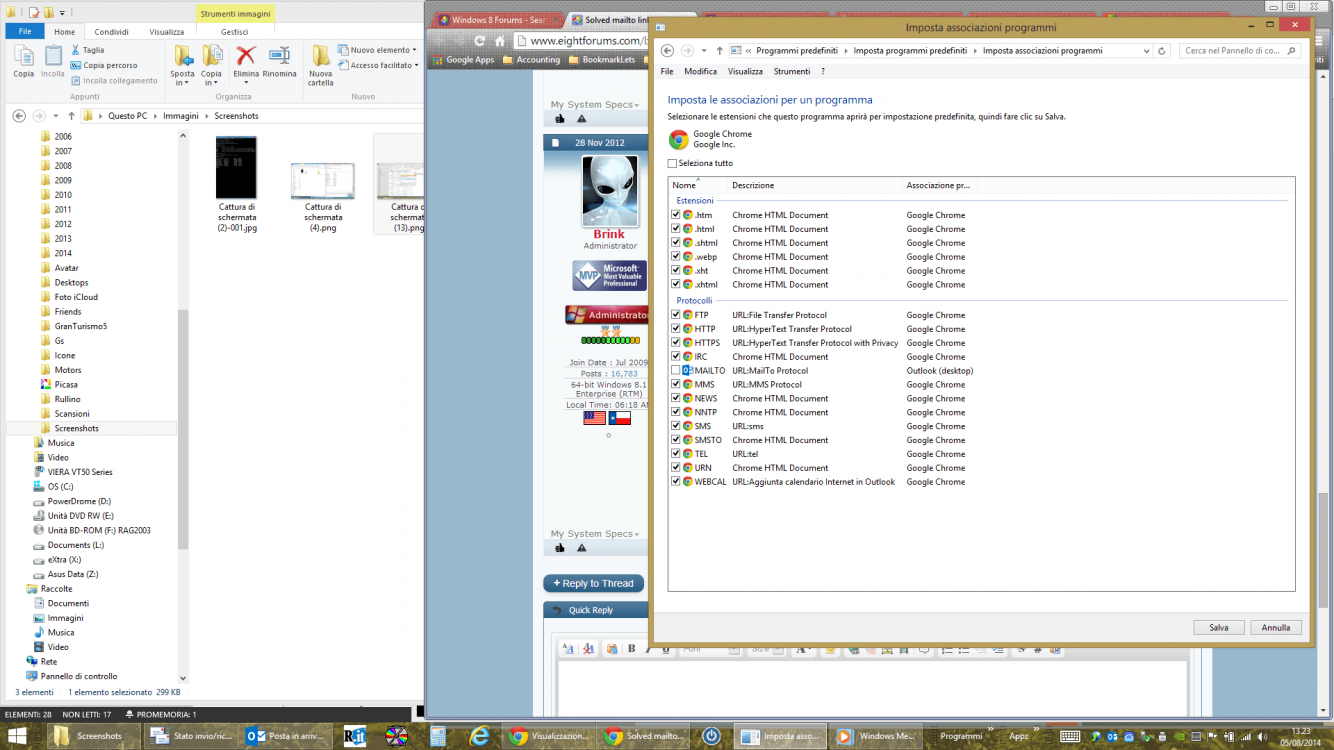Screen dimensions: 1334x750
Task: Click the Nome column header
Action: pyautogui.click(x=697, y=185)
